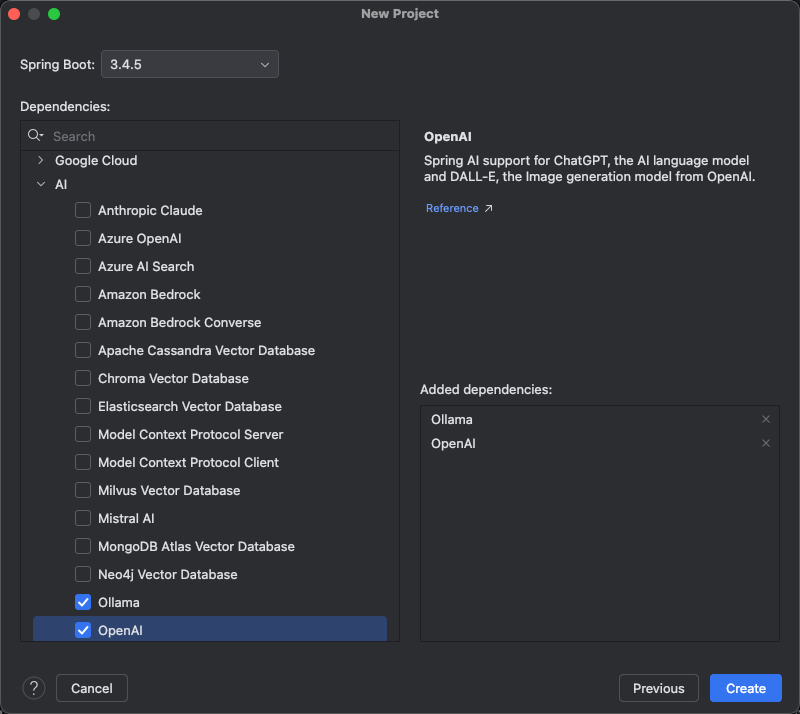Expand the Google Cloud category
This screenshot has width=800, height=714.
coord(41,160)
